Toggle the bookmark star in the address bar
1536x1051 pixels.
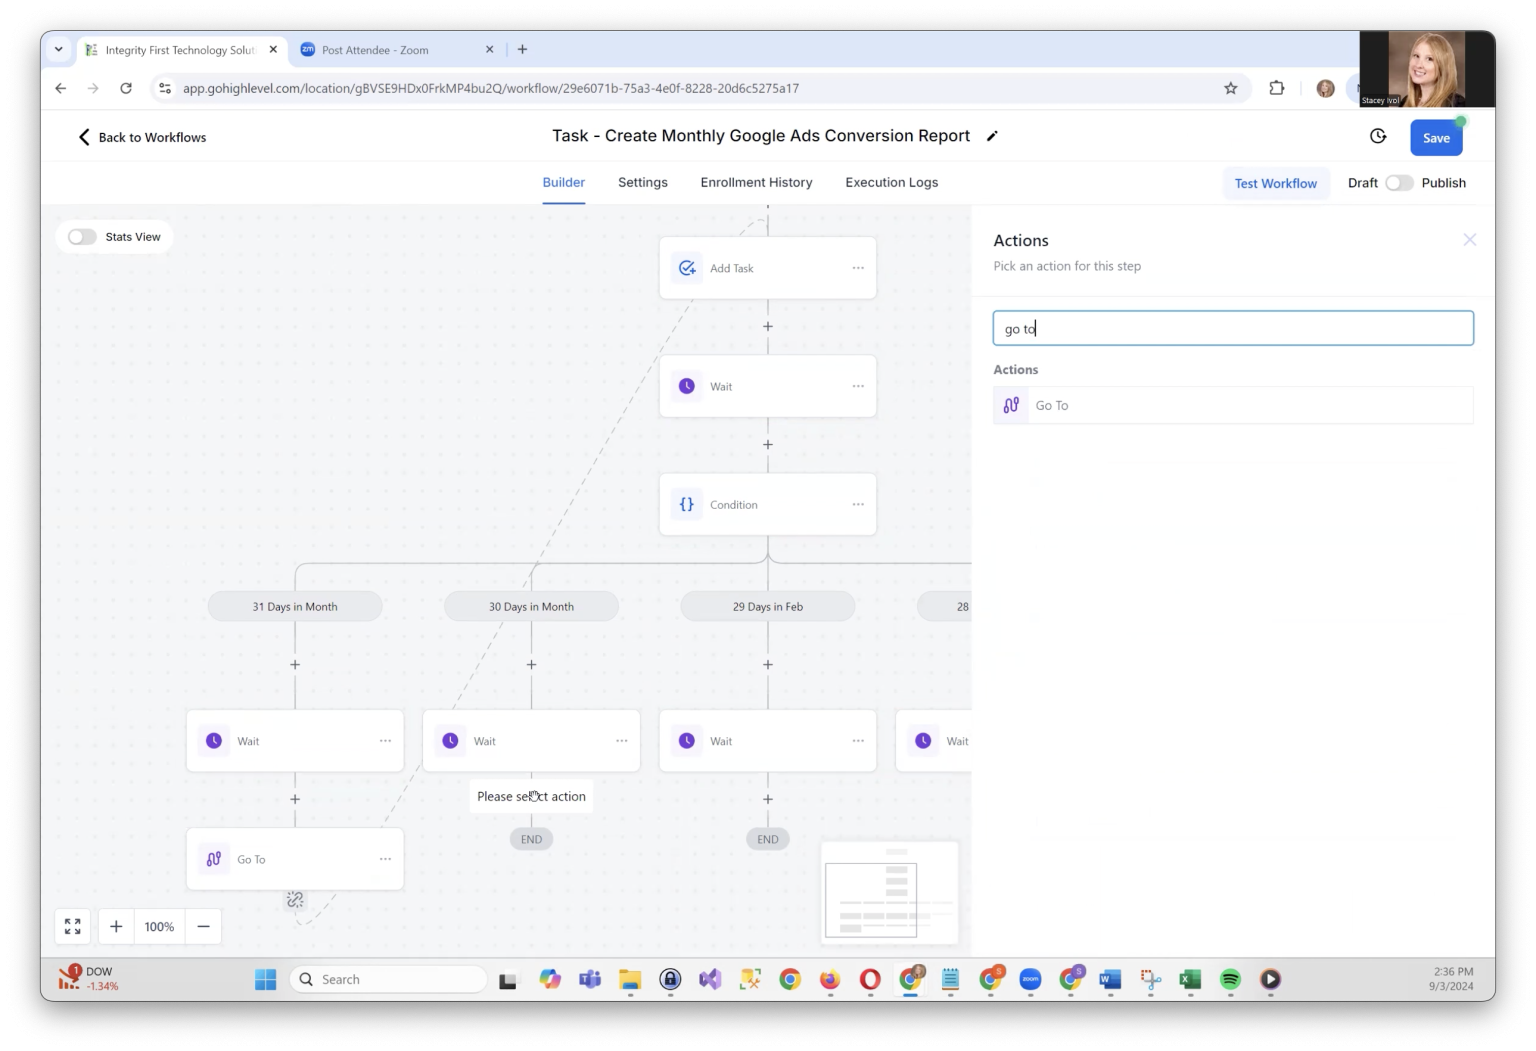1231,88
